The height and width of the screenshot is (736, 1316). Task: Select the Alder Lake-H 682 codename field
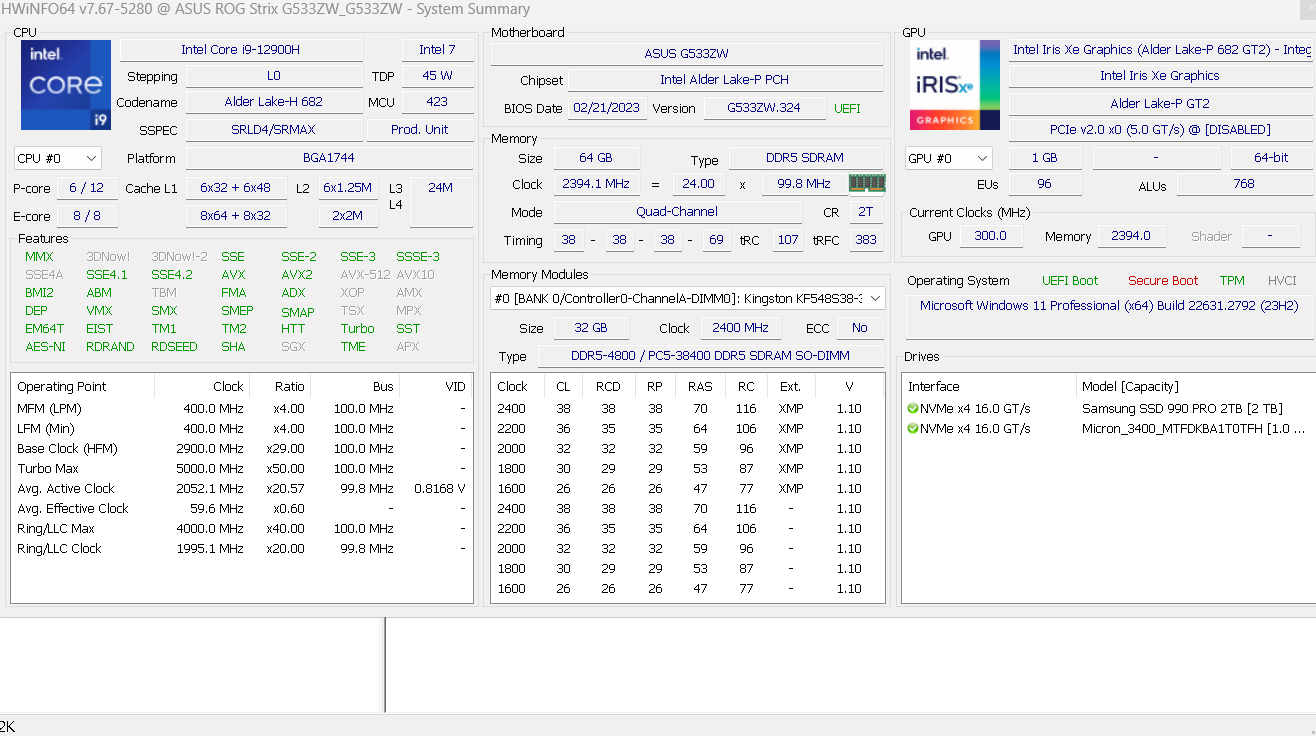click(274, 102)
